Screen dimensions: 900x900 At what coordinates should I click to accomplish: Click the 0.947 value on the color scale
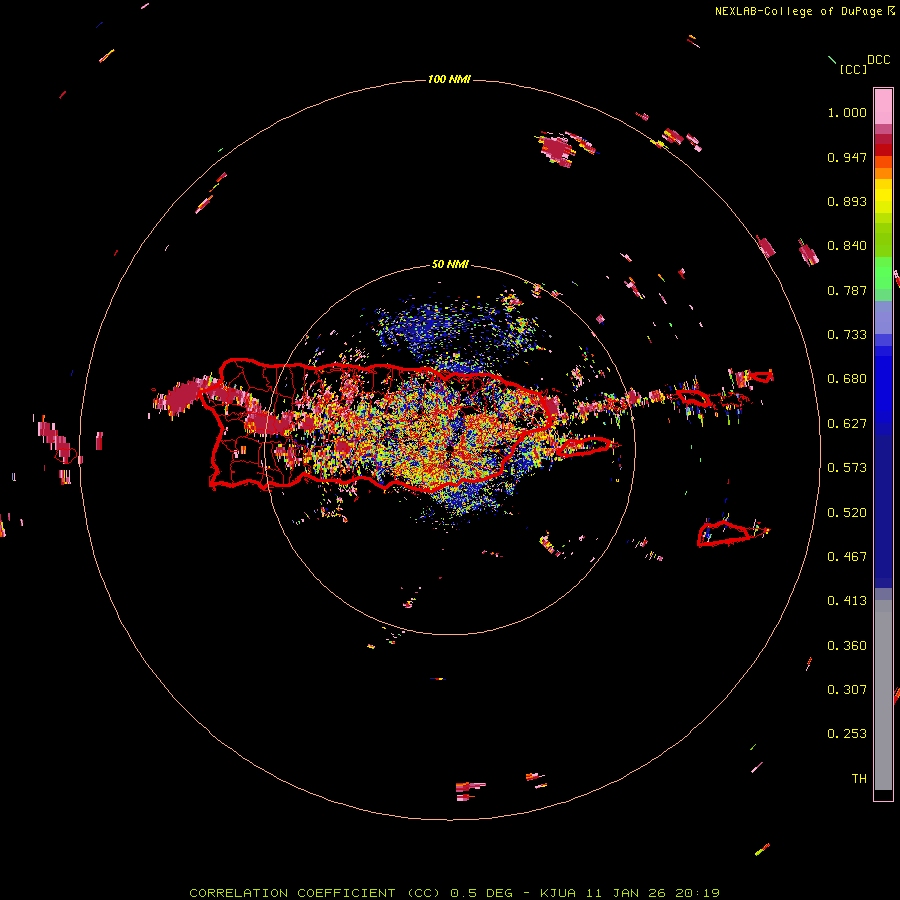click(x=847, y=157)
